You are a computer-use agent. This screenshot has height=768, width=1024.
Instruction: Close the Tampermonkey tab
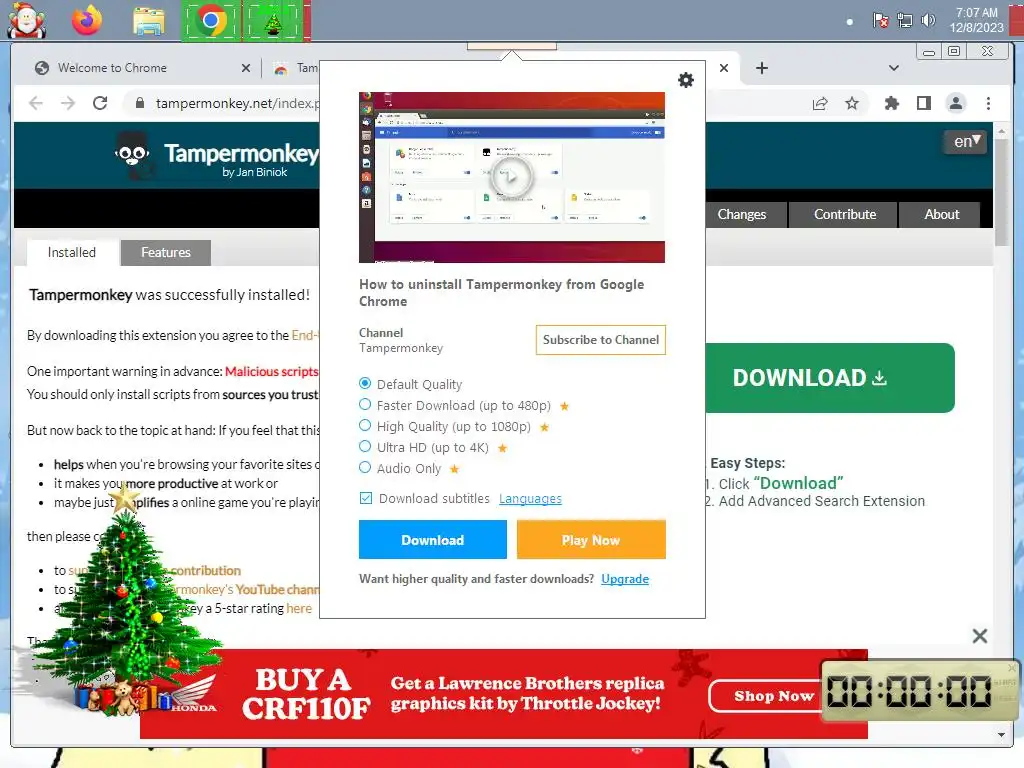[724, 68]
